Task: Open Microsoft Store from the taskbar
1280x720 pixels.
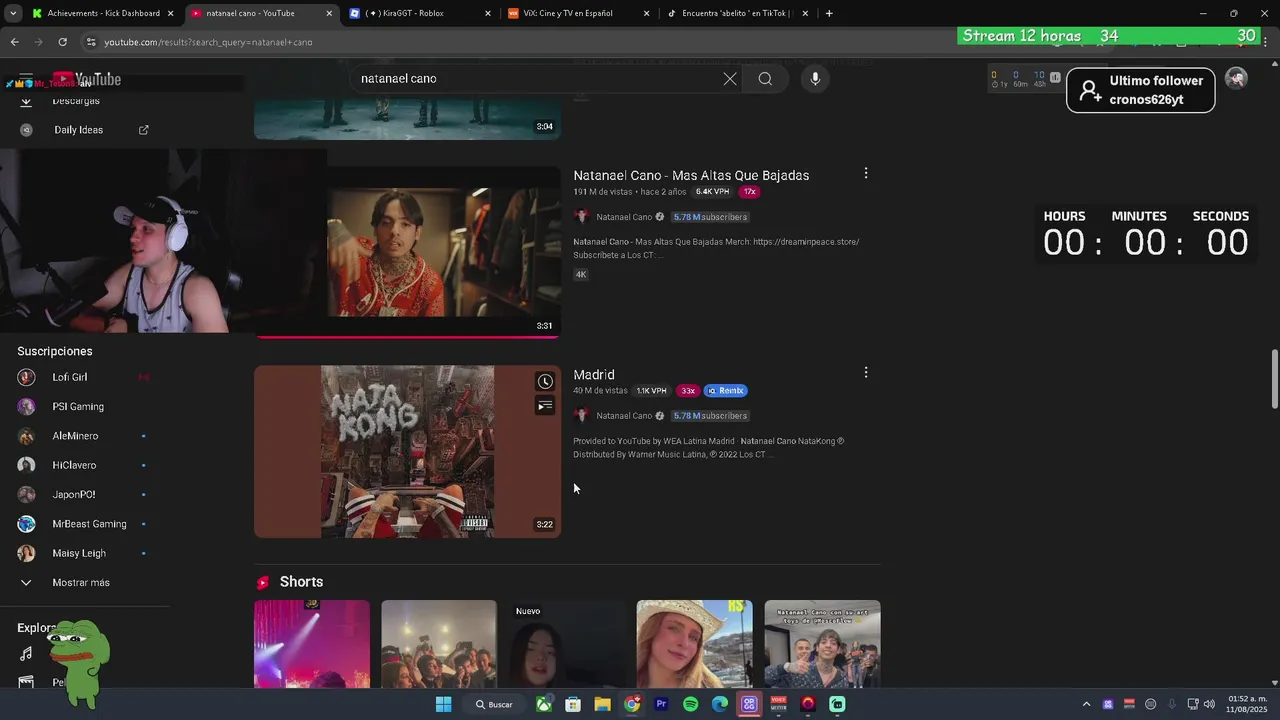Action: click(573, 704)
